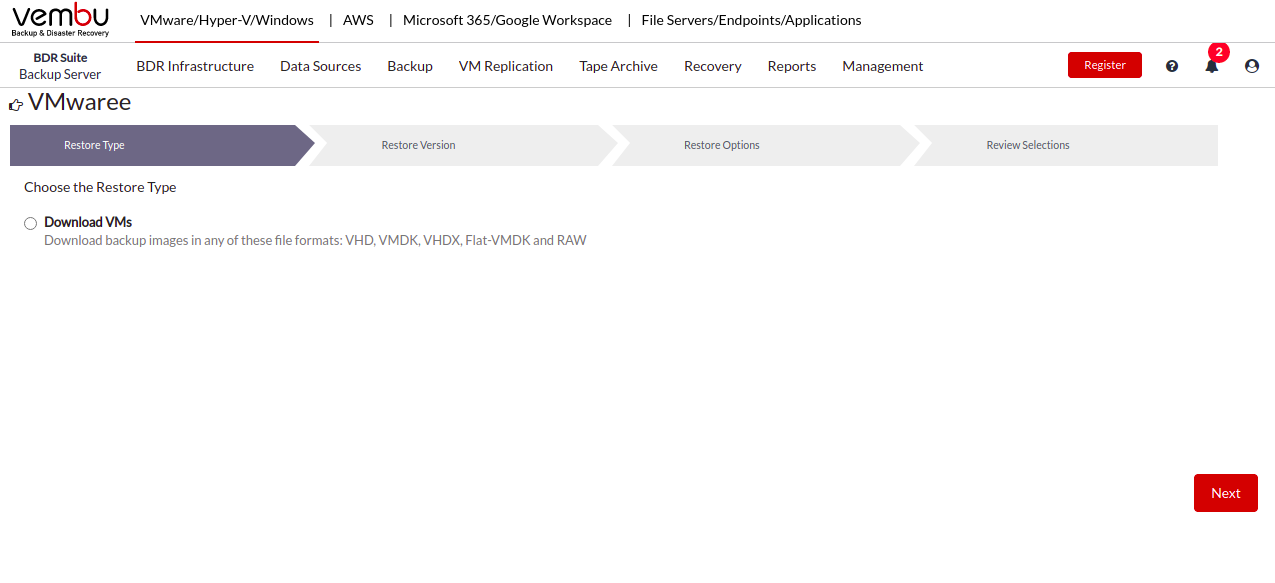Open the VM Replication menu
This screenshot has height=583, width=1275.
tap(506, 66)
